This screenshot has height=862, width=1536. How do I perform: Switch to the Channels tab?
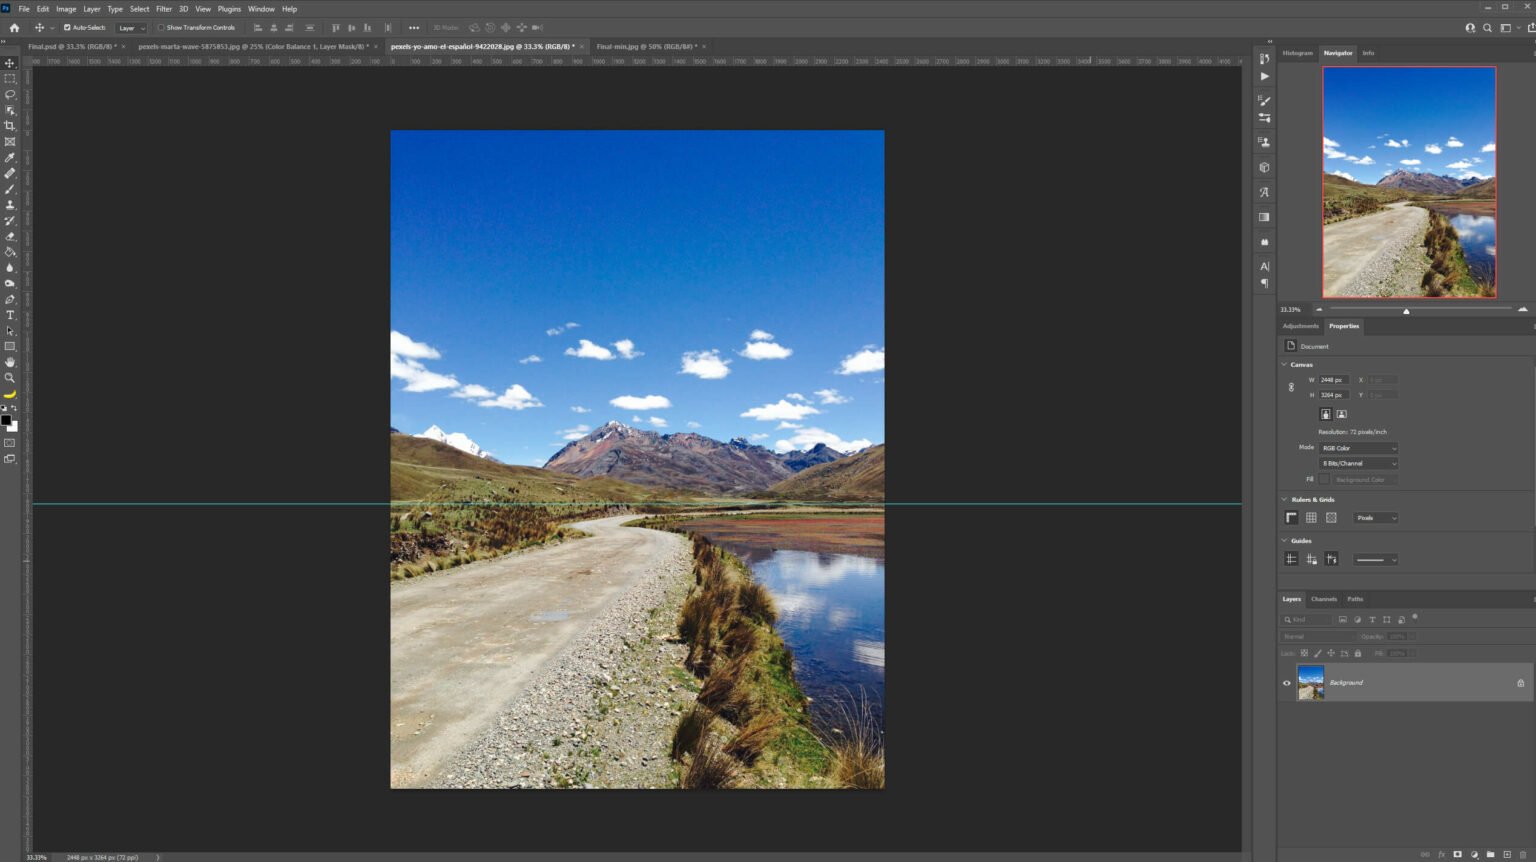1324,599
